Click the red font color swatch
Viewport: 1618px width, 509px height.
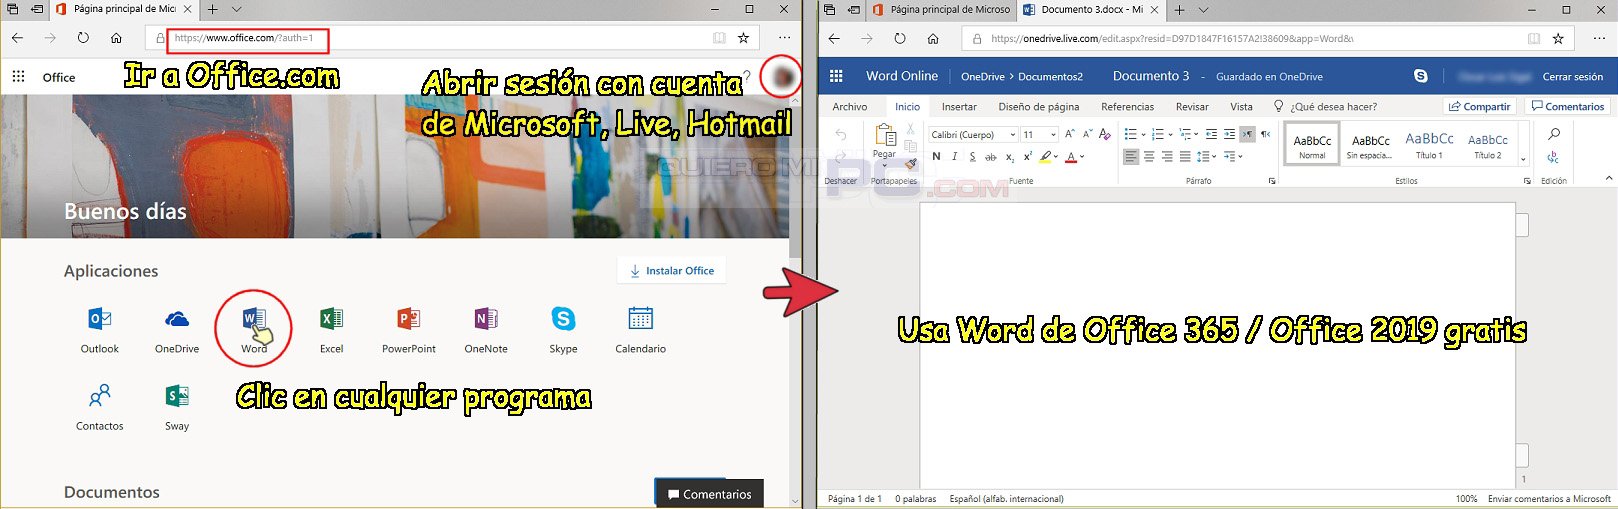[x=1071, y=157]
